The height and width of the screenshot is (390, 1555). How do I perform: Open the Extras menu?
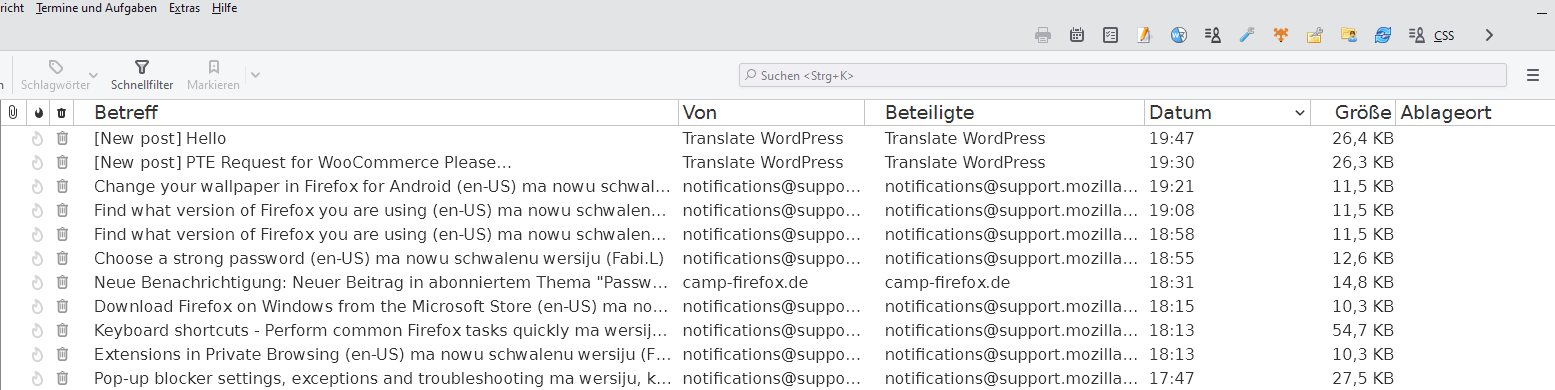click(185, 8)
